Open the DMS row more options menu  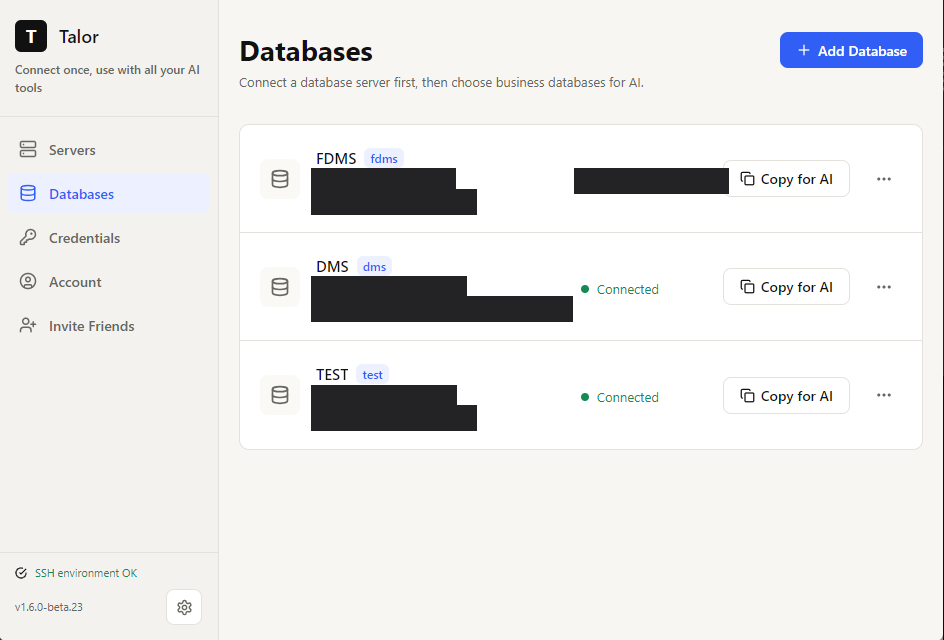pyautogui.click(x=884, y=287)
